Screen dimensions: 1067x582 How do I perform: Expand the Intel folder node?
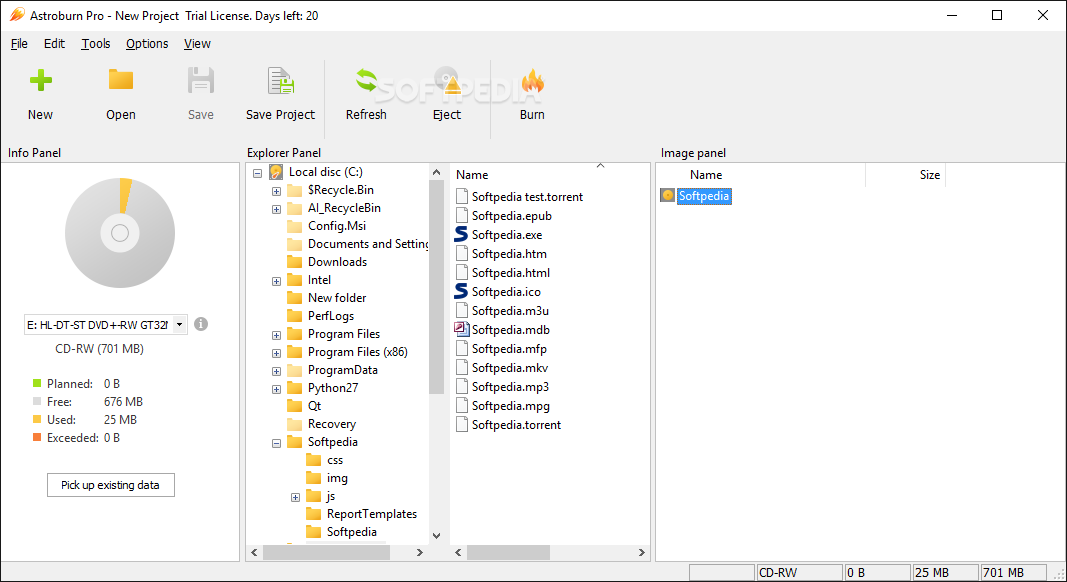(276, 281)
